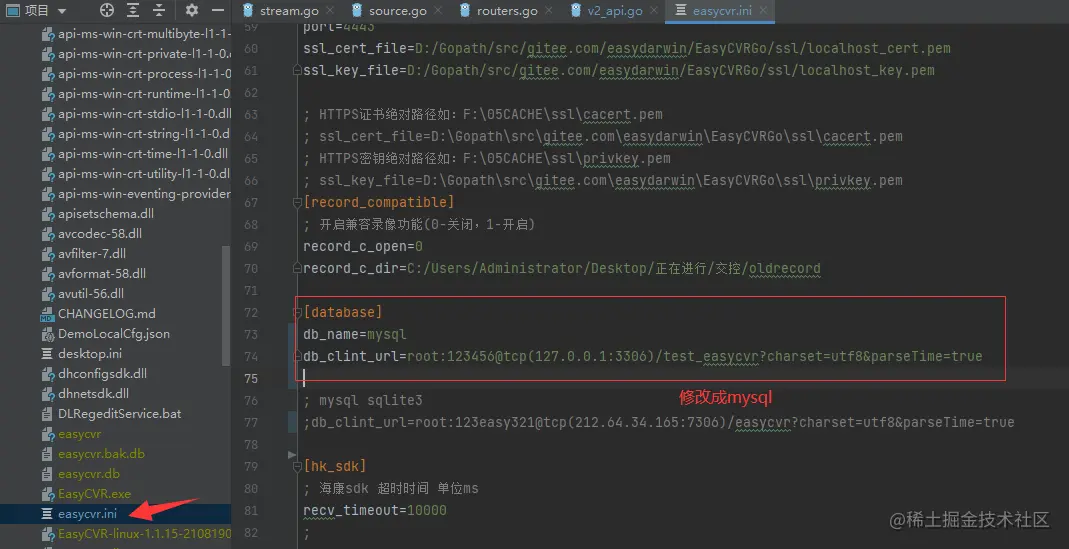Close the v2_api.go tab
This screenshot has height=549, width=1069.
pos(654,10)
